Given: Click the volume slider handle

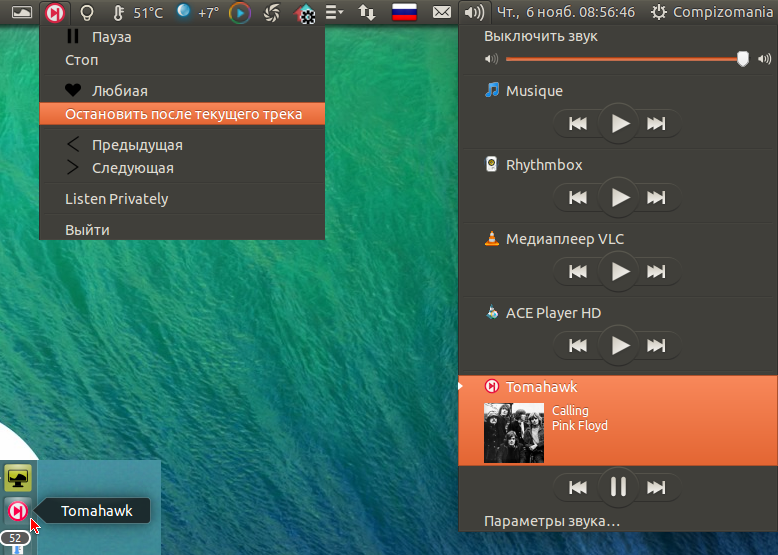Looking at the screenshot, I should coord(742,59).
